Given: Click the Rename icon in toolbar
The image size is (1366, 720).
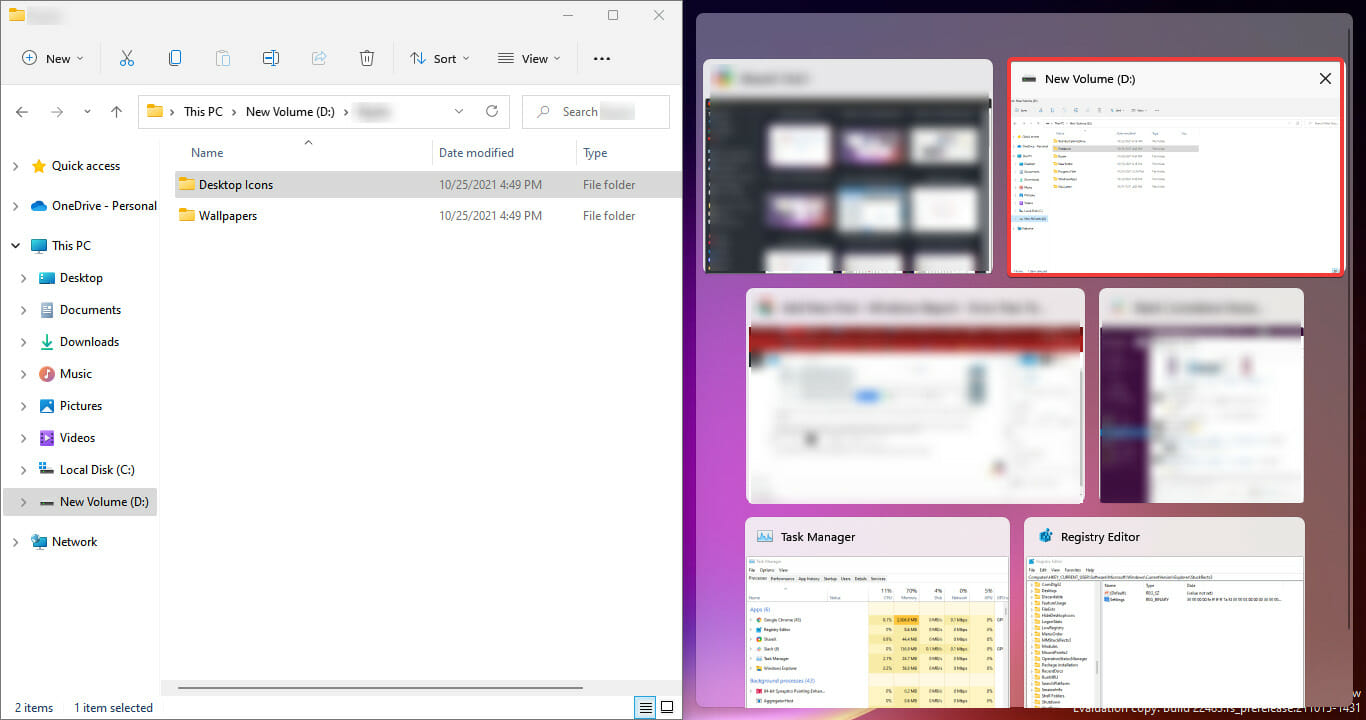Looking at the screenshot, I should (x=271, y=59).
